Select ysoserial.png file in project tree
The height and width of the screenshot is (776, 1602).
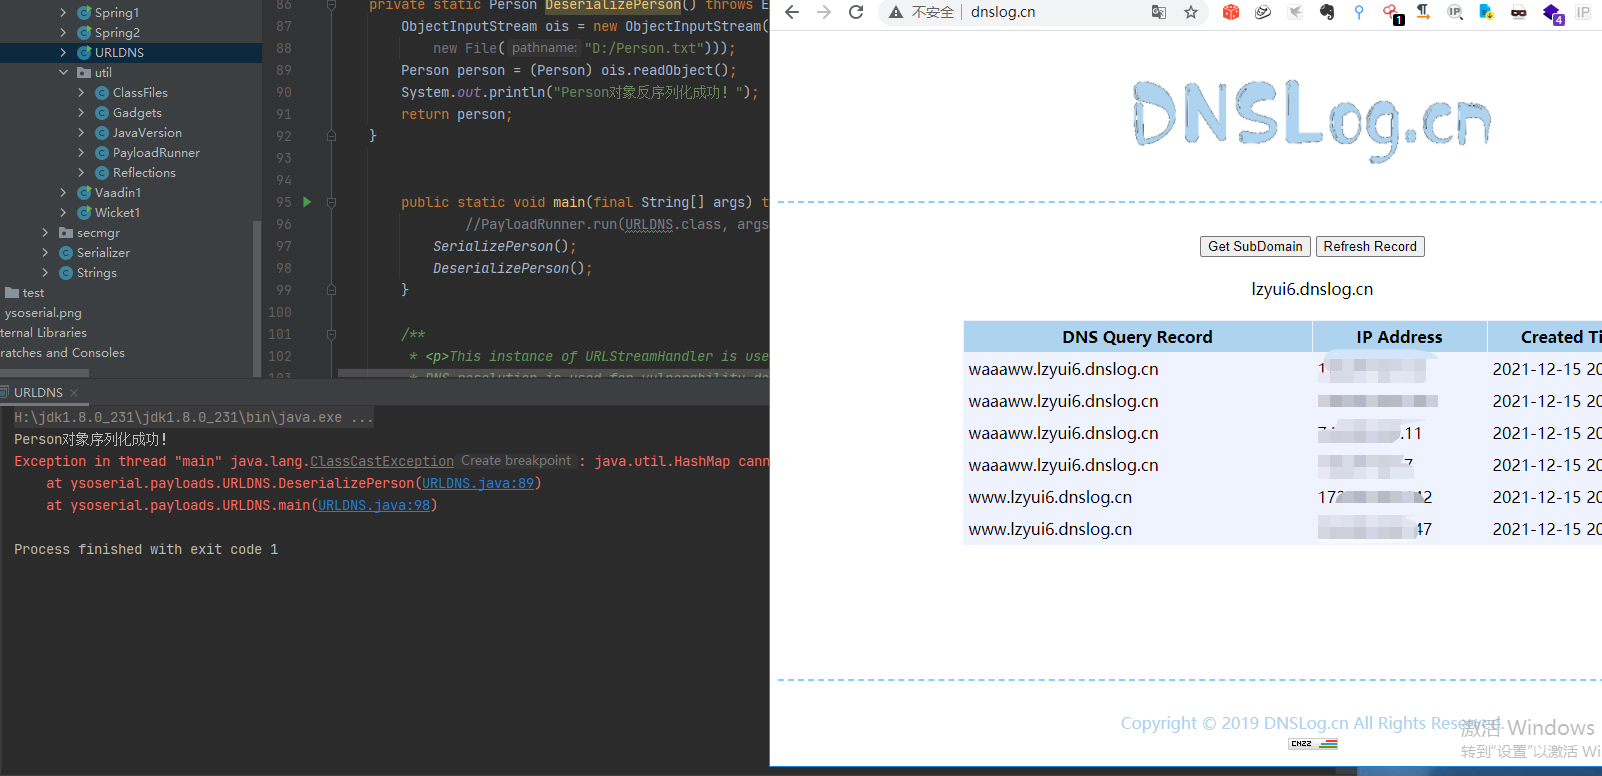click(x=43, y=313)
